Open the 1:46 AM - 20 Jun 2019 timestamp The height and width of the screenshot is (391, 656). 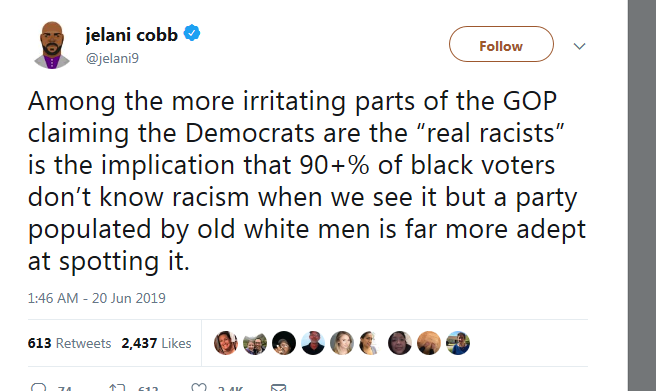pos(97,298)
